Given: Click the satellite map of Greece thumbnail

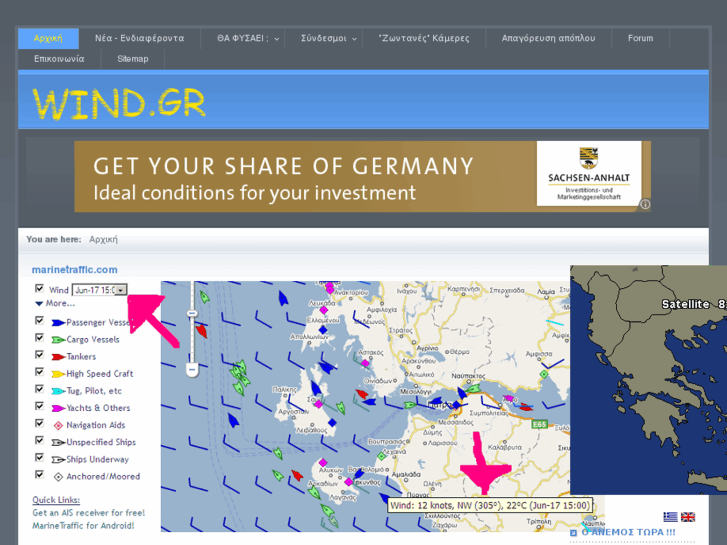Looking at the screenshot, I should [x=648, y=379].
